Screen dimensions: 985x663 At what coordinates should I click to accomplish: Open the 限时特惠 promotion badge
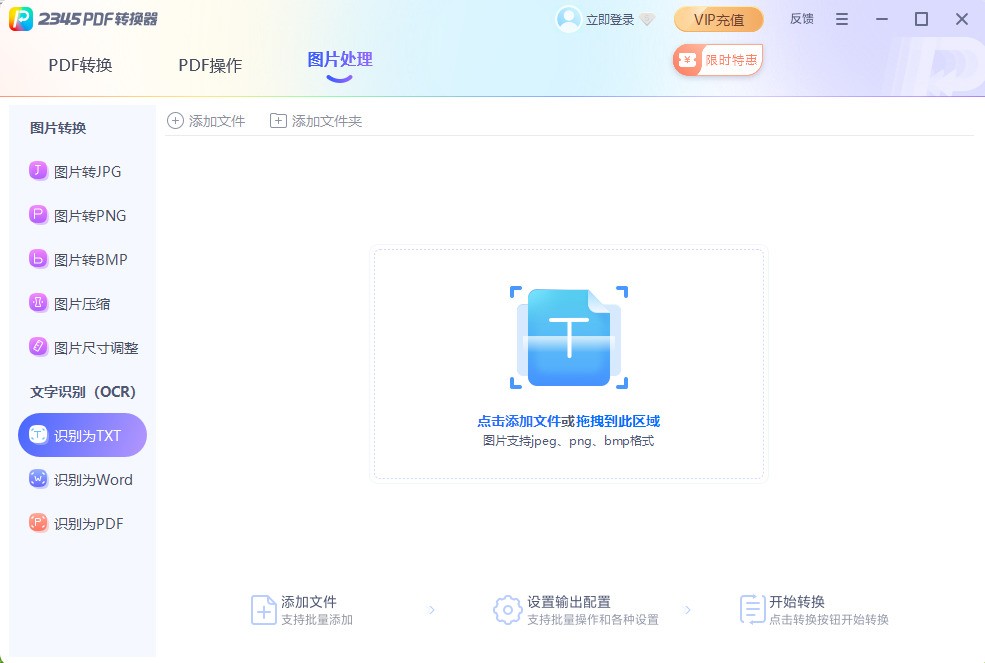point(718,60)
